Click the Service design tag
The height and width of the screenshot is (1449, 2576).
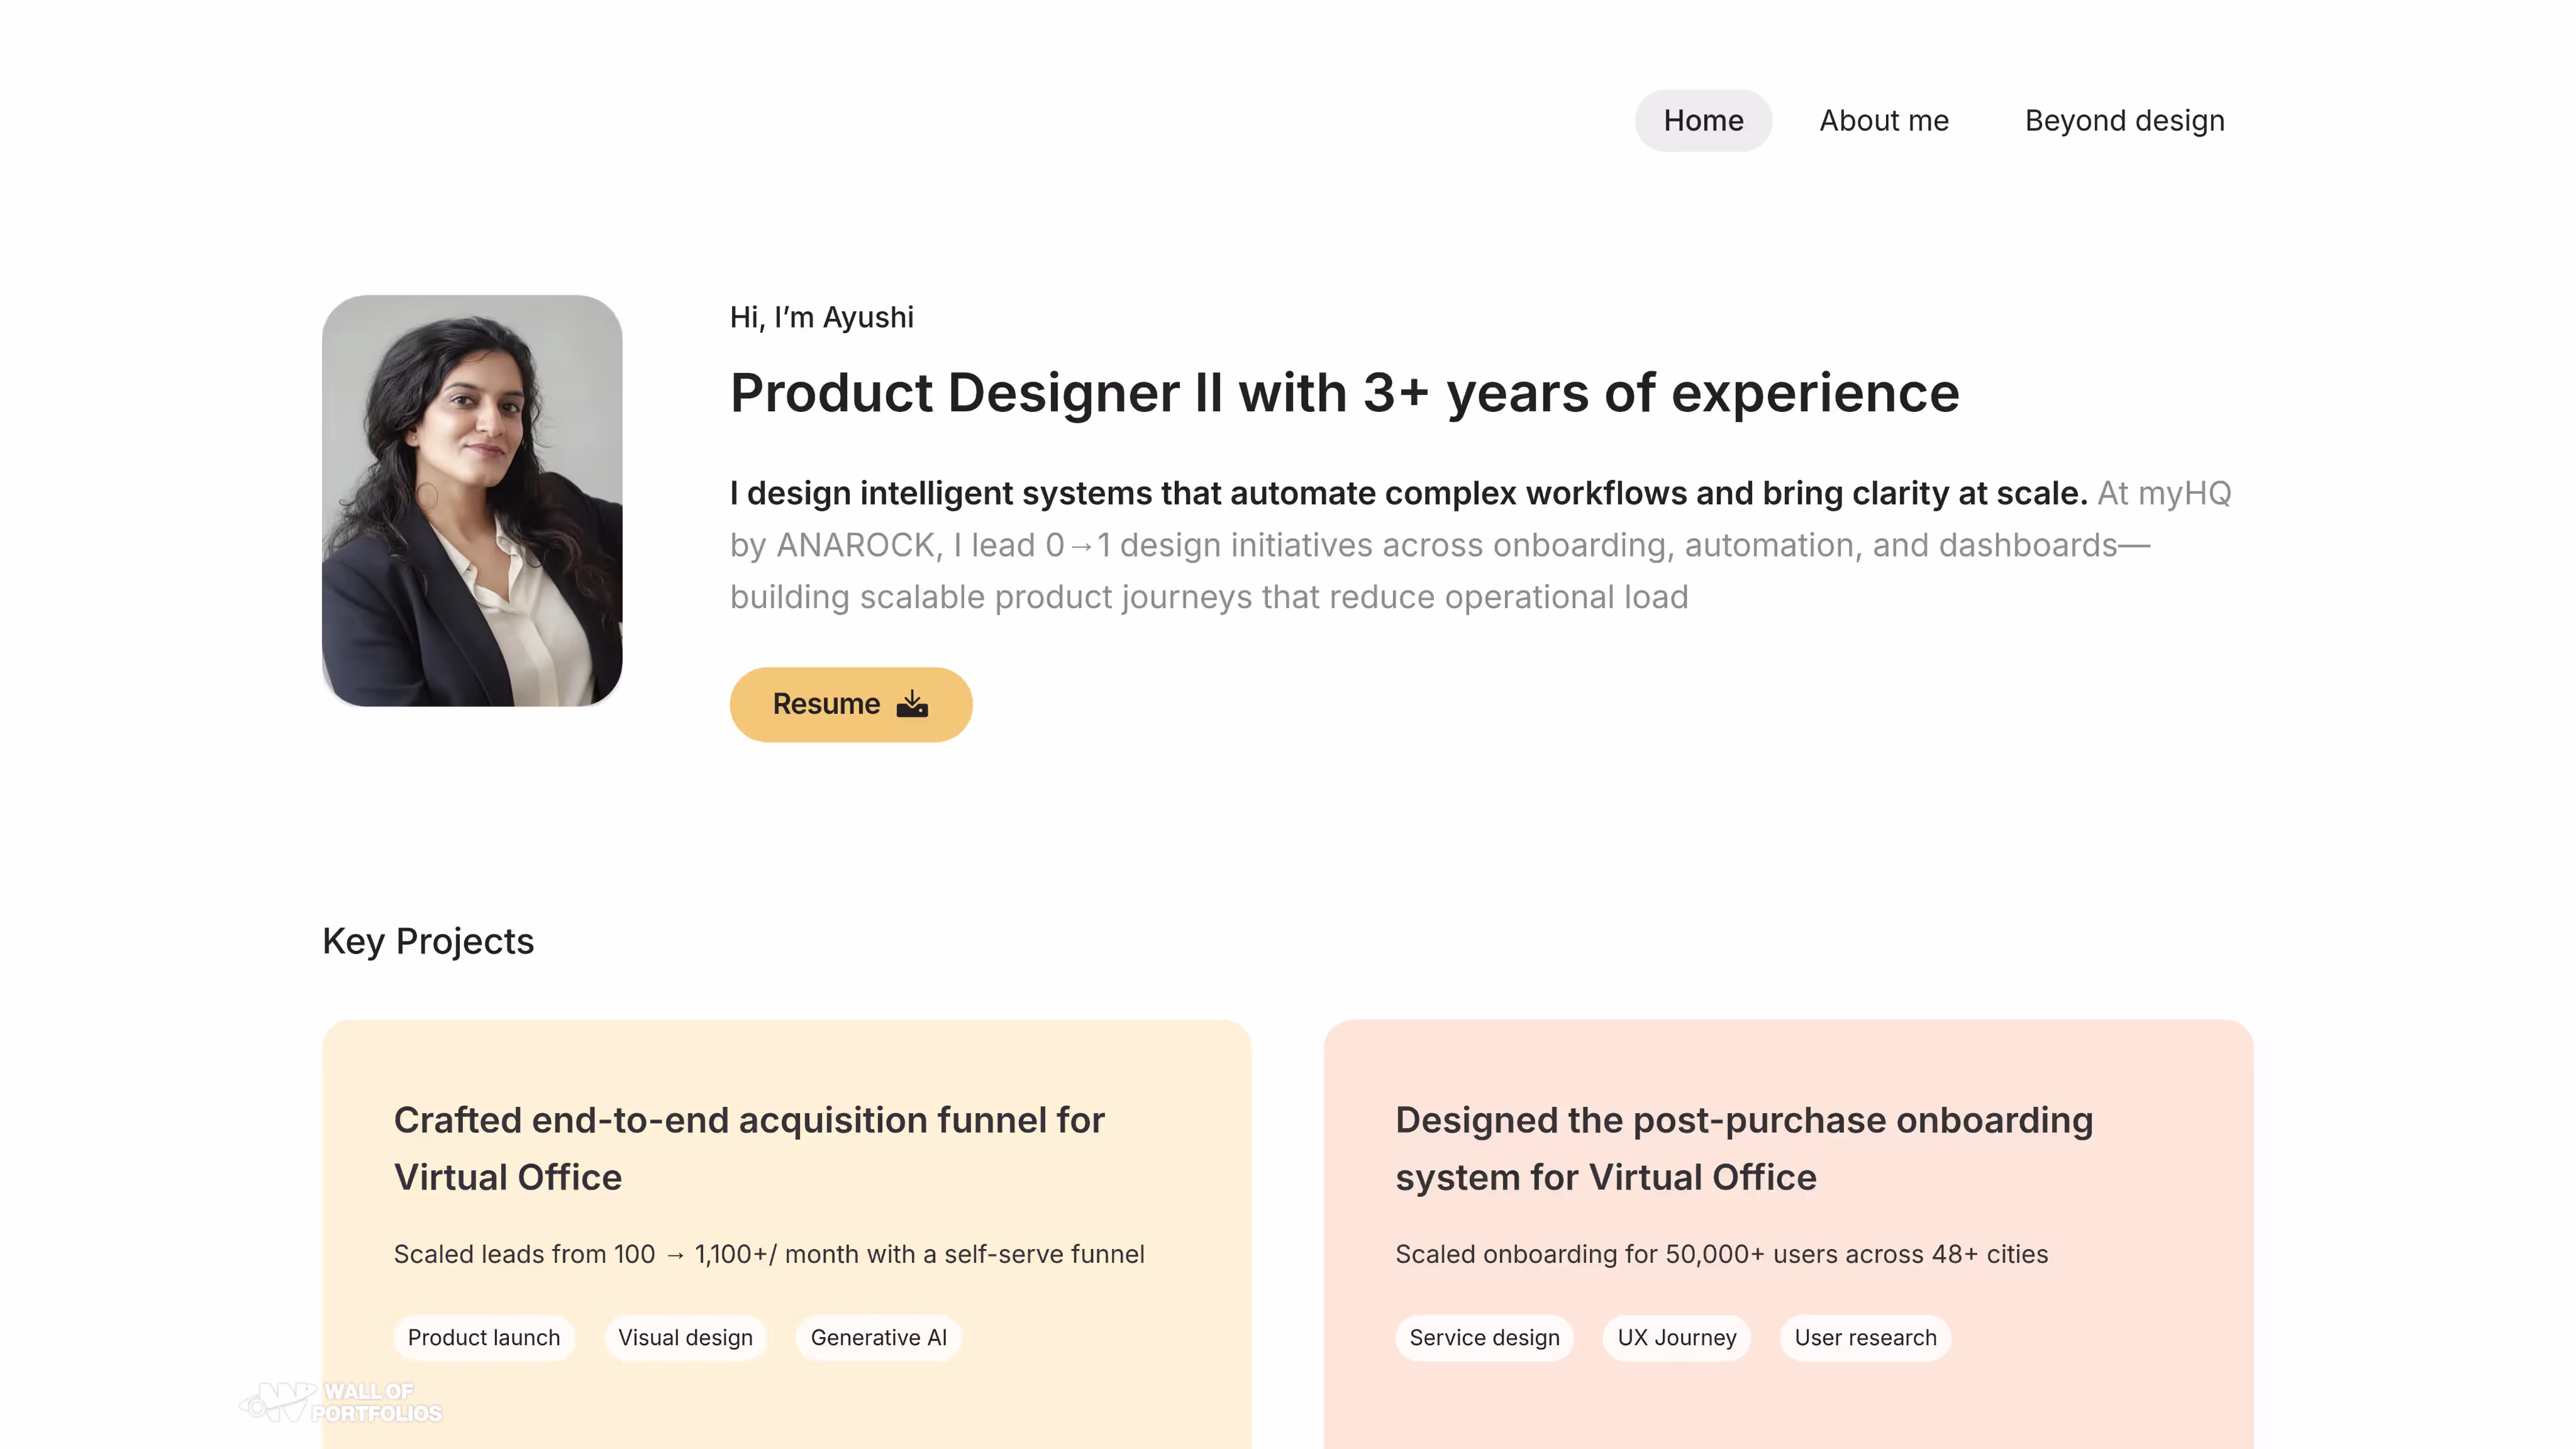(x=1484, y=1337)
